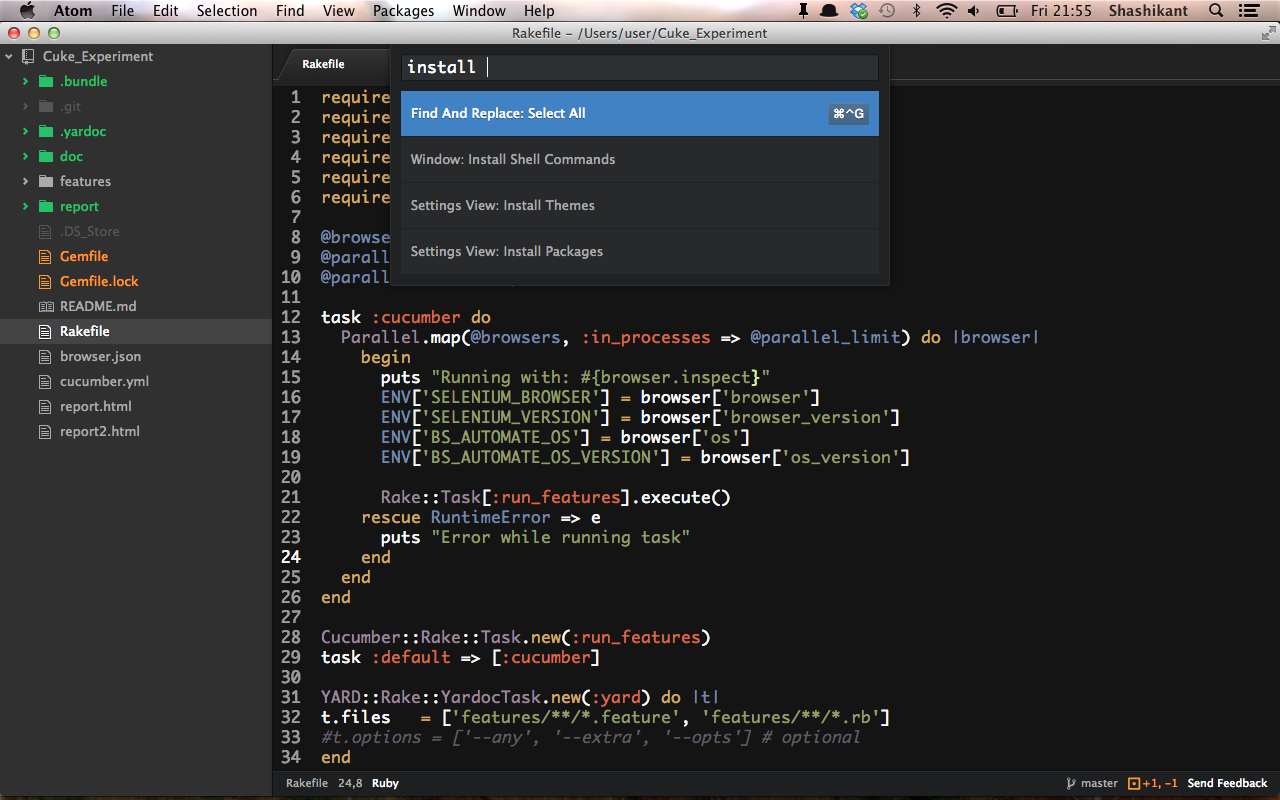Click the report folder icon
This screenshot has height=800, width=1280.
[x=45, y=206]
